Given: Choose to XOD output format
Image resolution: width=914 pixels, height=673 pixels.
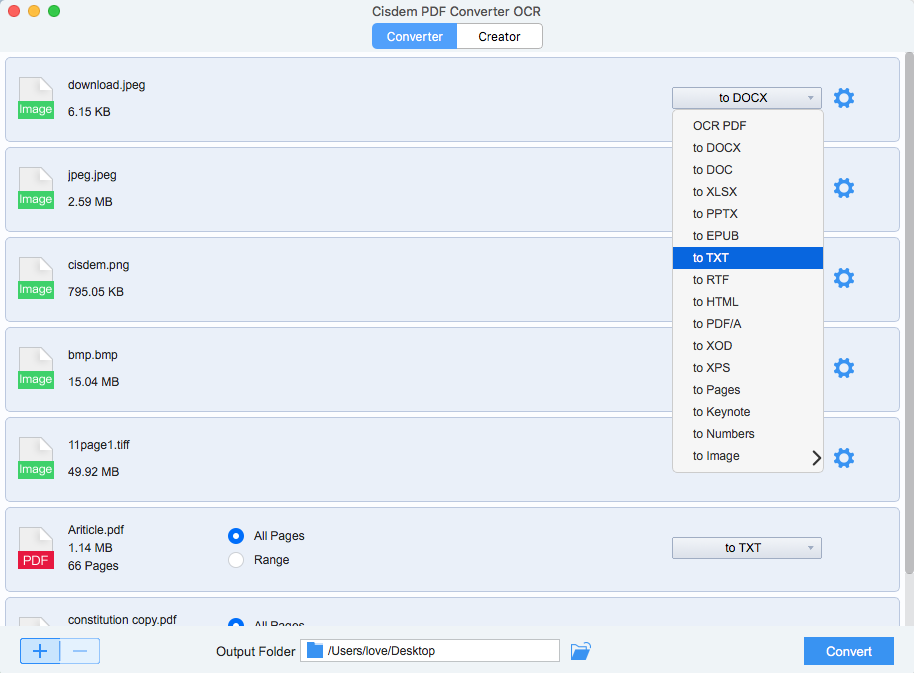Looking at the screenshot, I should point(748,346).
